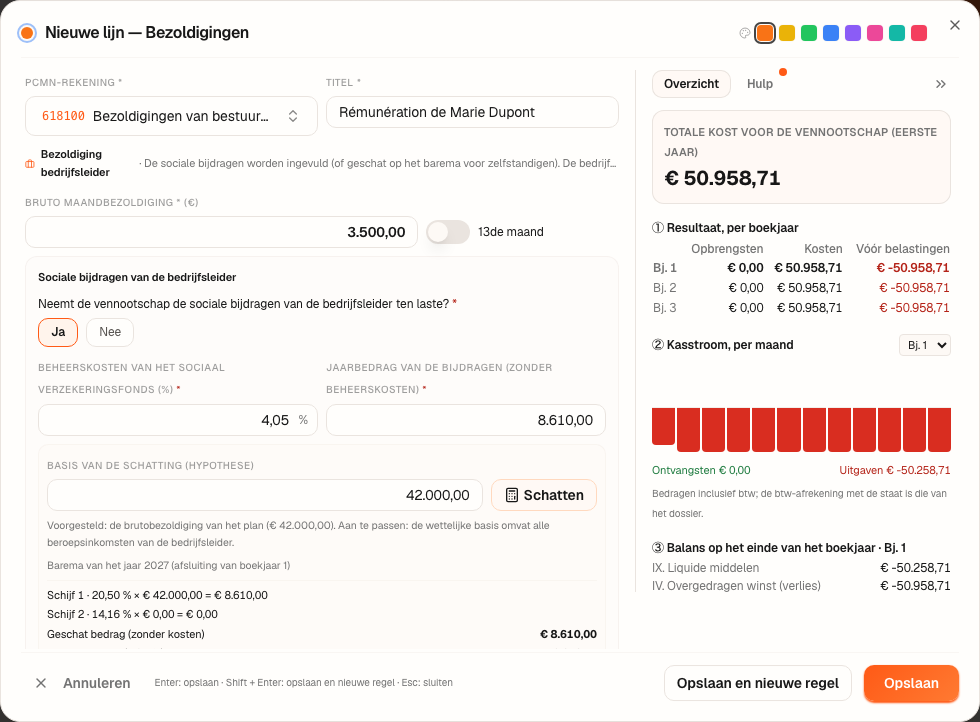The width and height of the screenshot is (980, 722).
Task: Select the red color swatch
Action: (919, 33)
